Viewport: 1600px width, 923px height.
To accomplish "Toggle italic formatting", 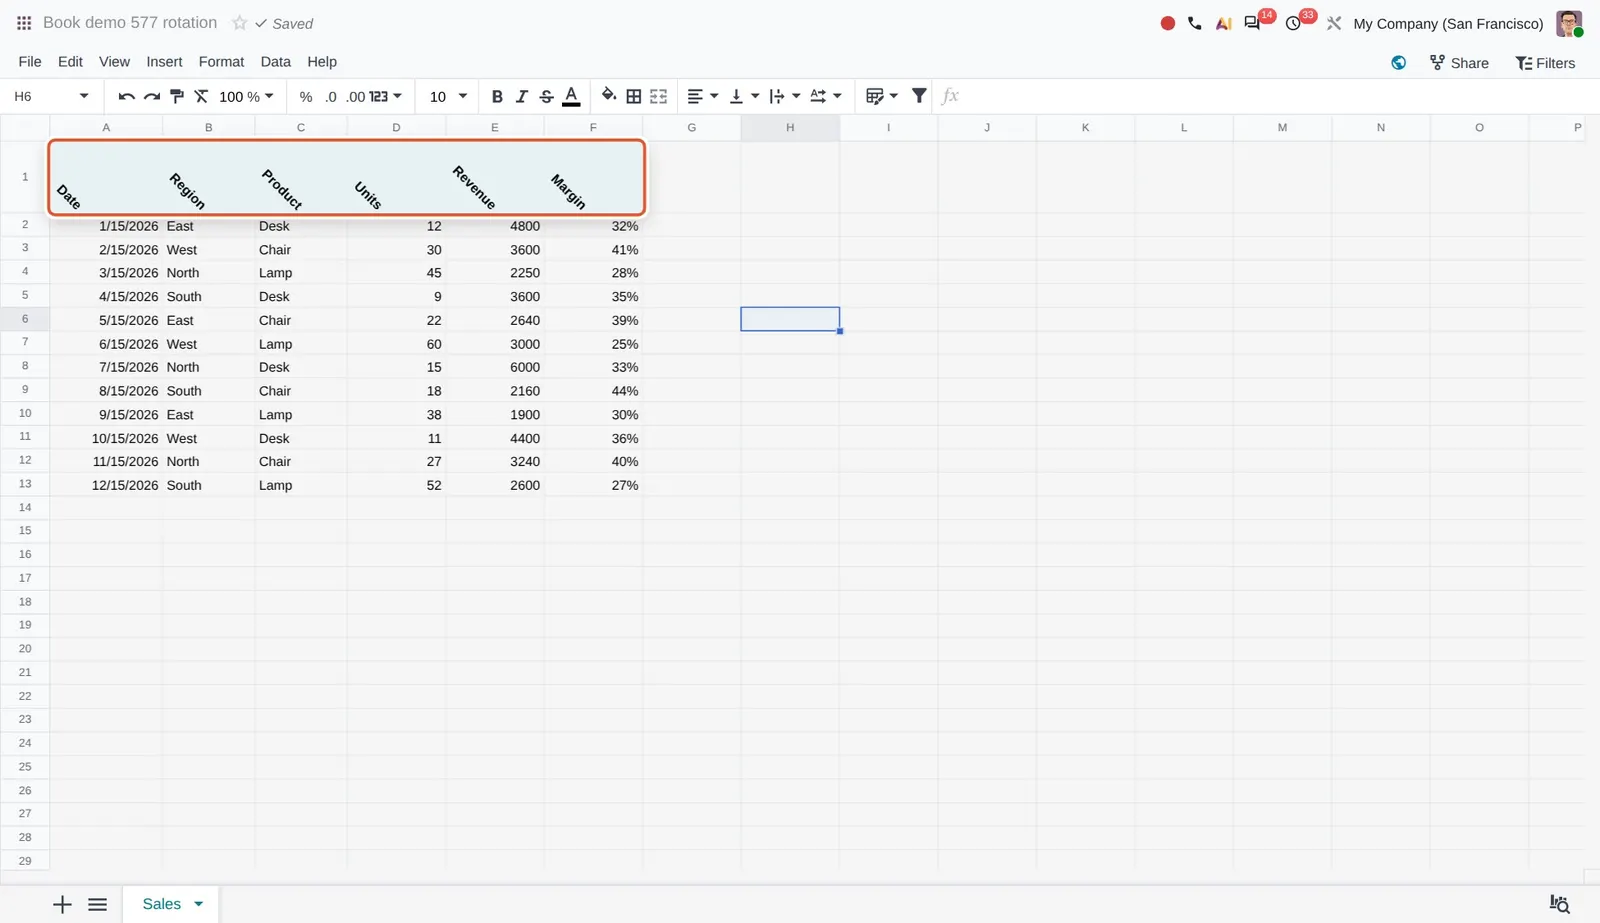I will click(x=521, y=96).
